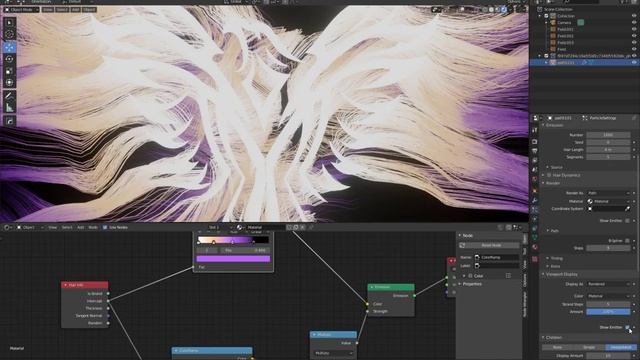The image size is (640, 360).
Task: Collapse the Hair Info node
Action: click(x=66, y=285)
